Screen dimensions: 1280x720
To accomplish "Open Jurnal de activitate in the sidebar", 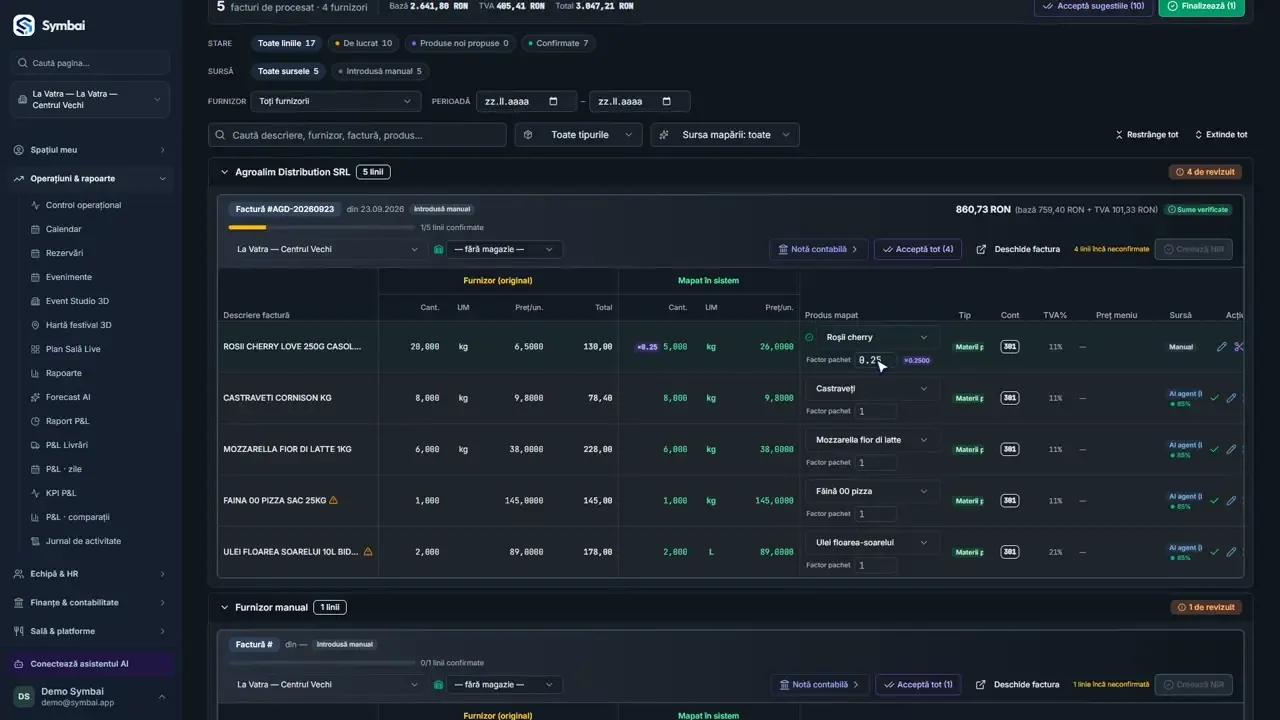I will pos(83,541).
